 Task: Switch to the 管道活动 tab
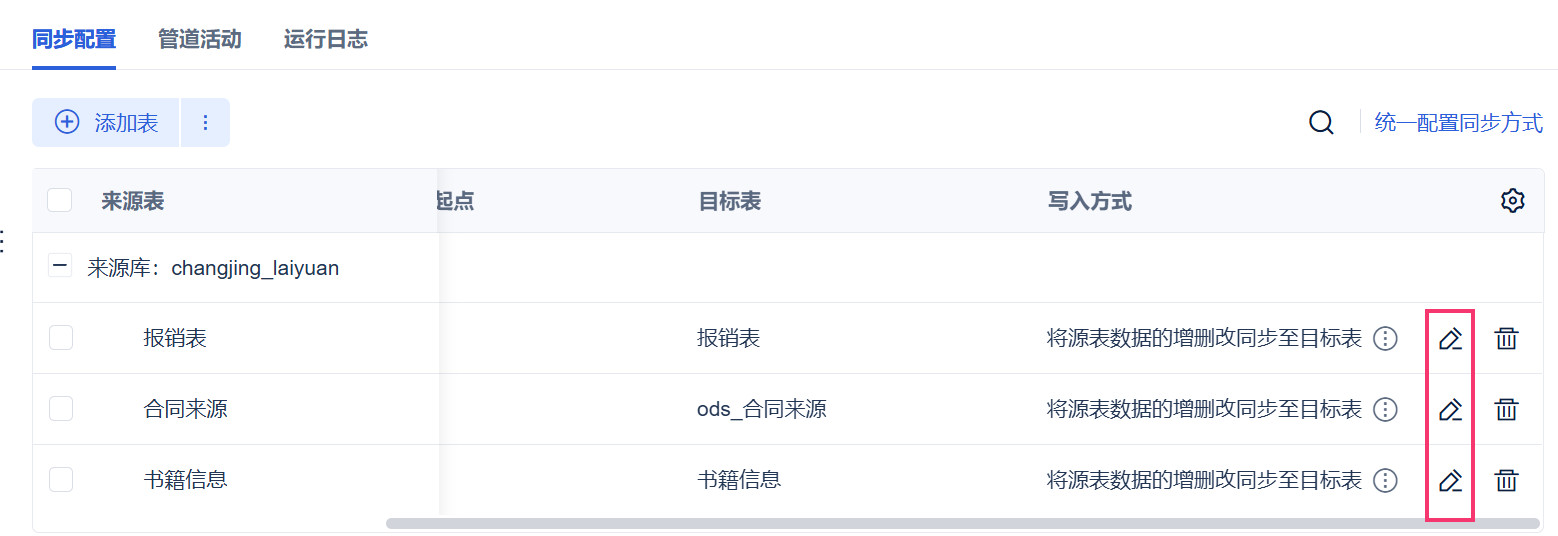[199, 40]
